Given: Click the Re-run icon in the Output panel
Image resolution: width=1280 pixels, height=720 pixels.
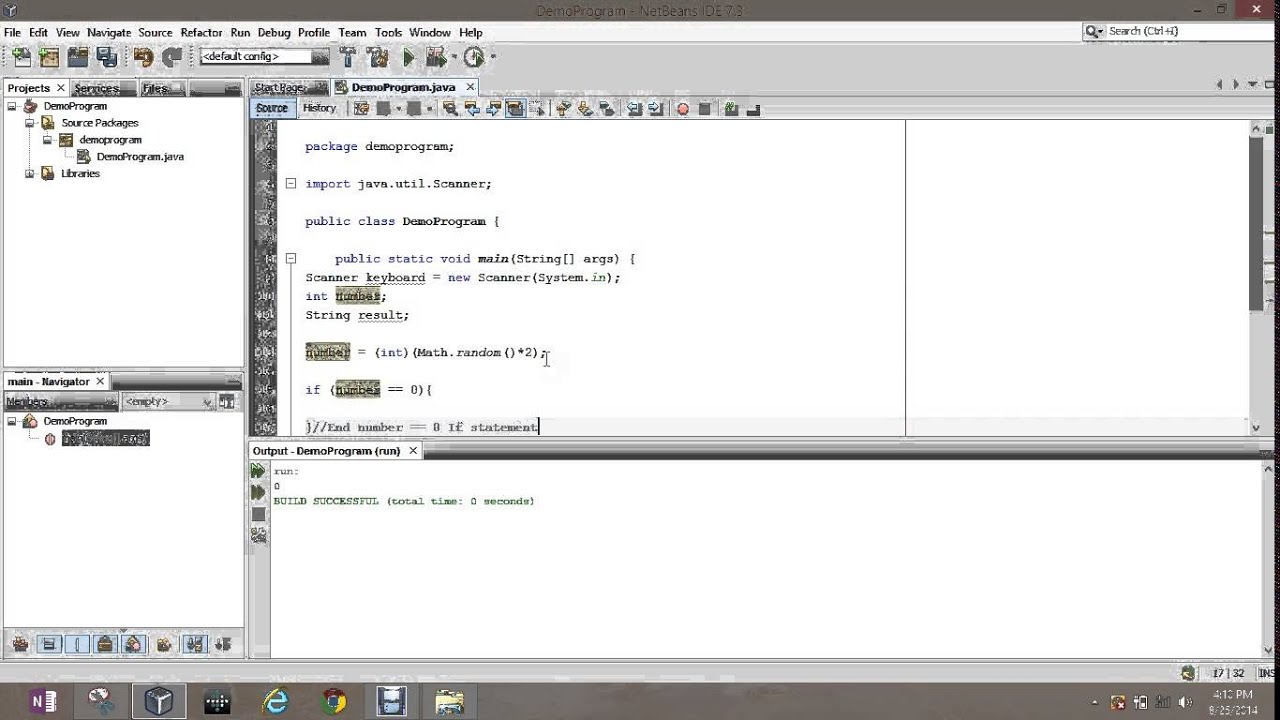Looking at the screenshot, I should (258, 471).
